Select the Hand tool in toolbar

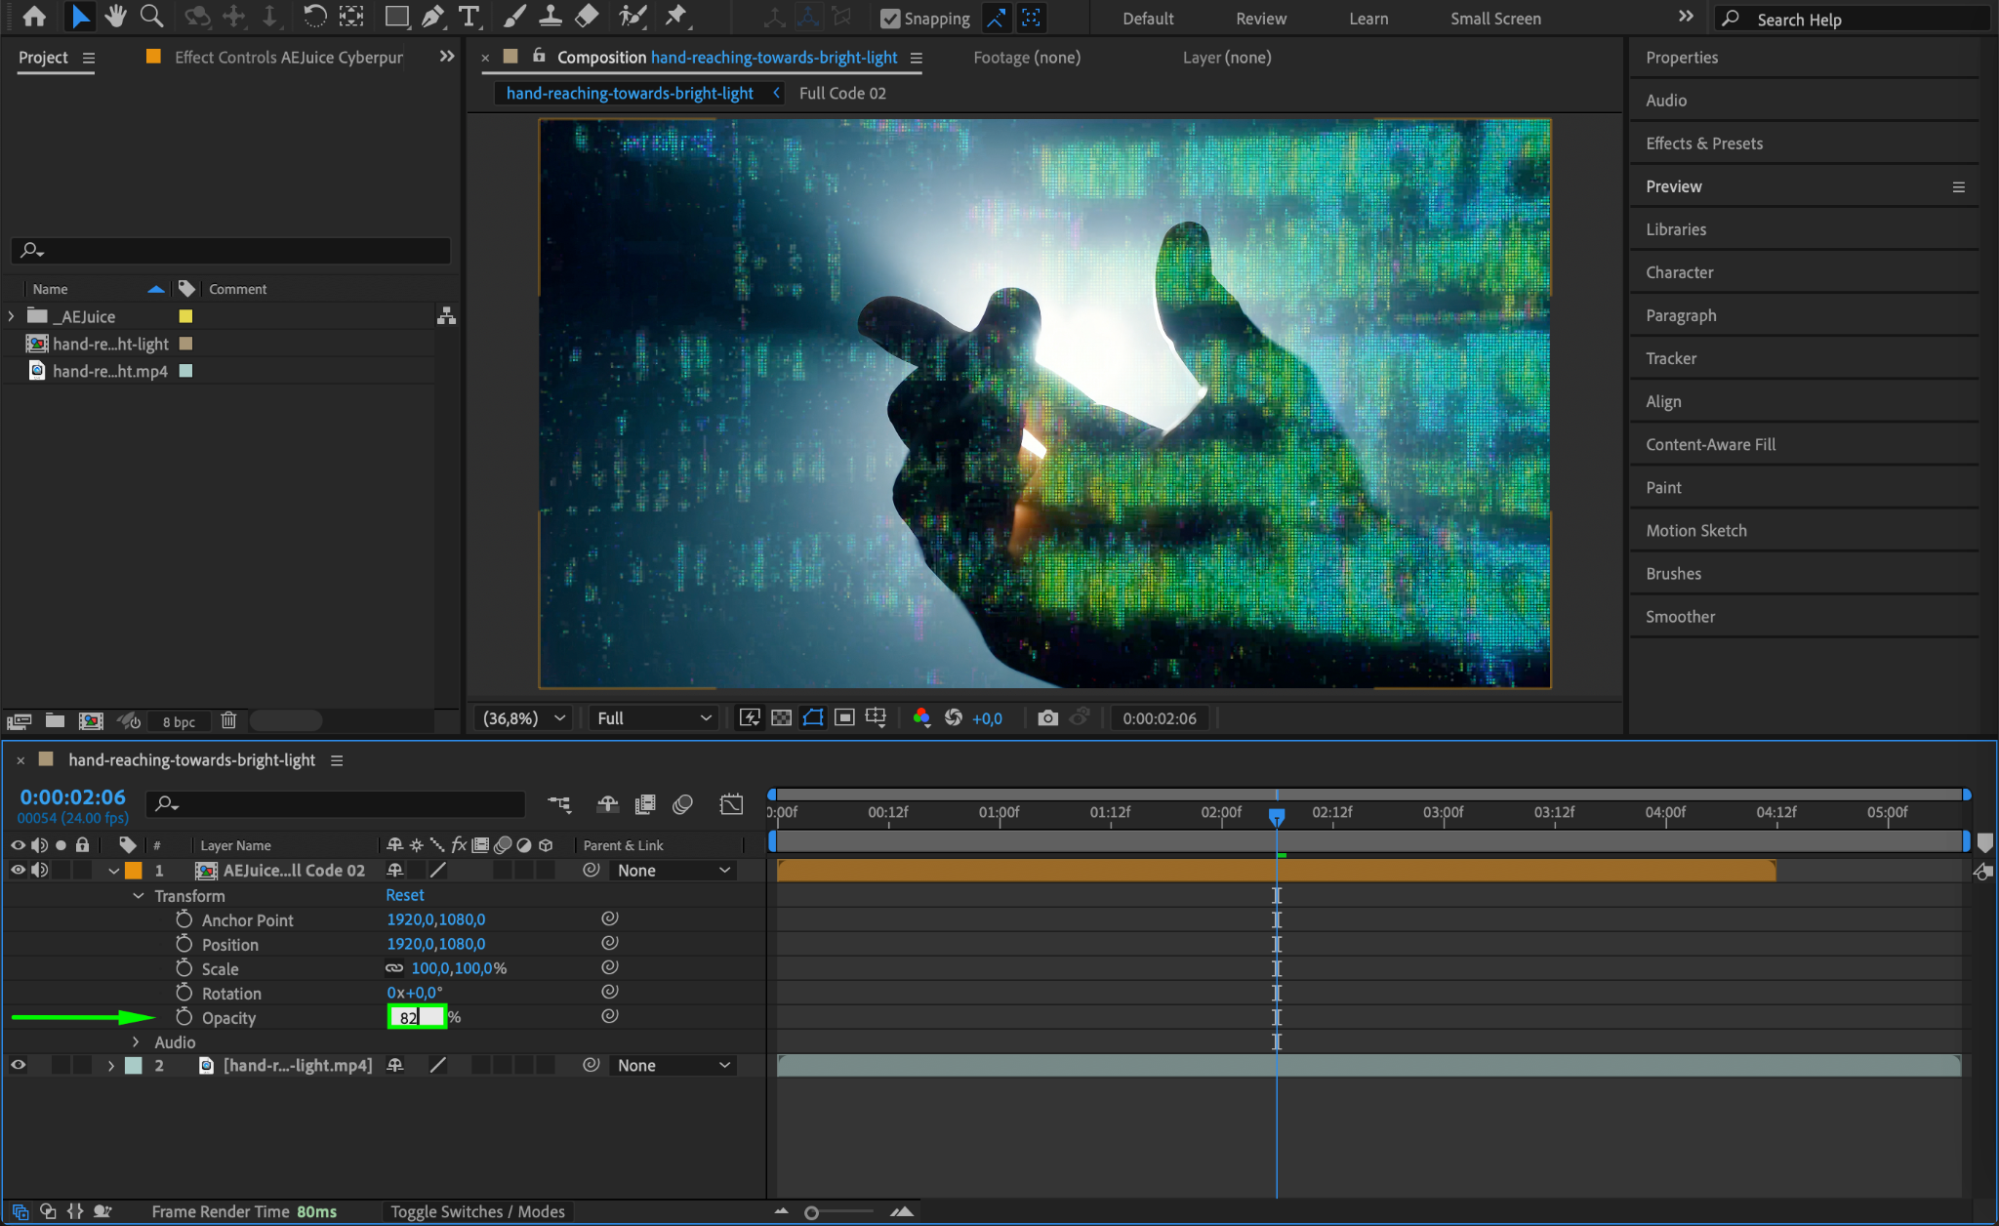(116, 16)
